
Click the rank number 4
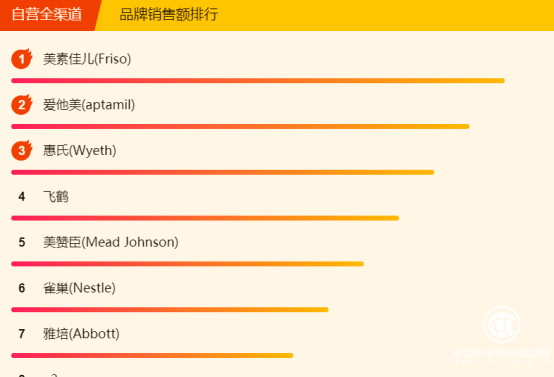(22, 196)
